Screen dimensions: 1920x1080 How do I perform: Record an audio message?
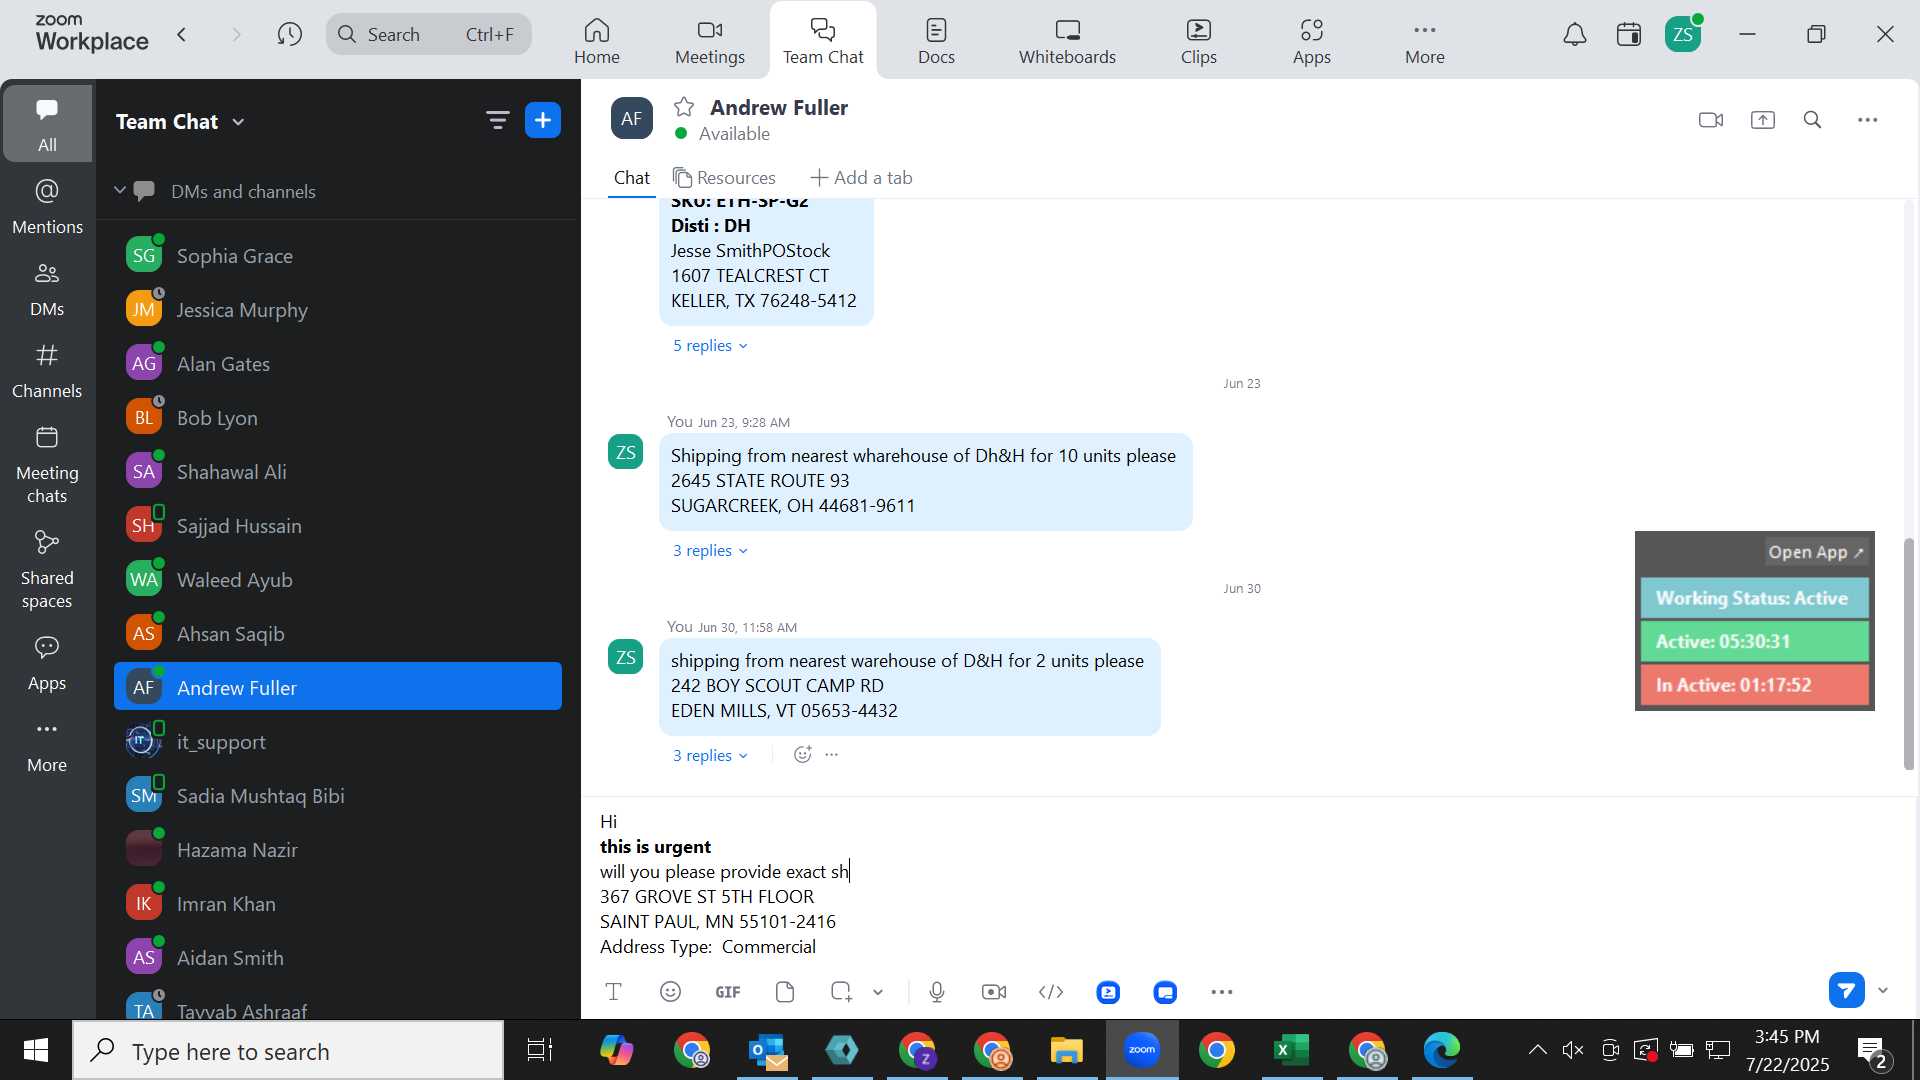[x=937, y=992]
